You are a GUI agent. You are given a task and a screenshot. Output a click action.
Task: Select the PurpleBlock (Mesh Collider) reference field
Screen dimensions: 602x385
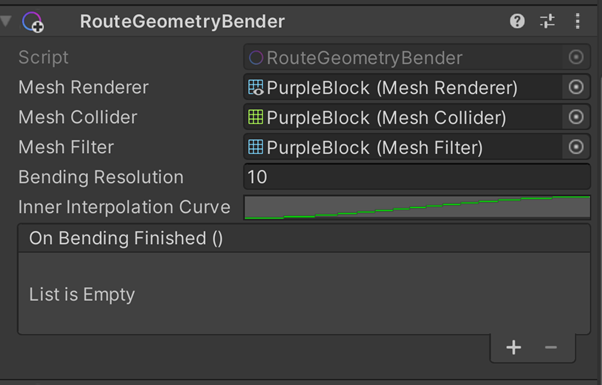(x=403, y=117)
